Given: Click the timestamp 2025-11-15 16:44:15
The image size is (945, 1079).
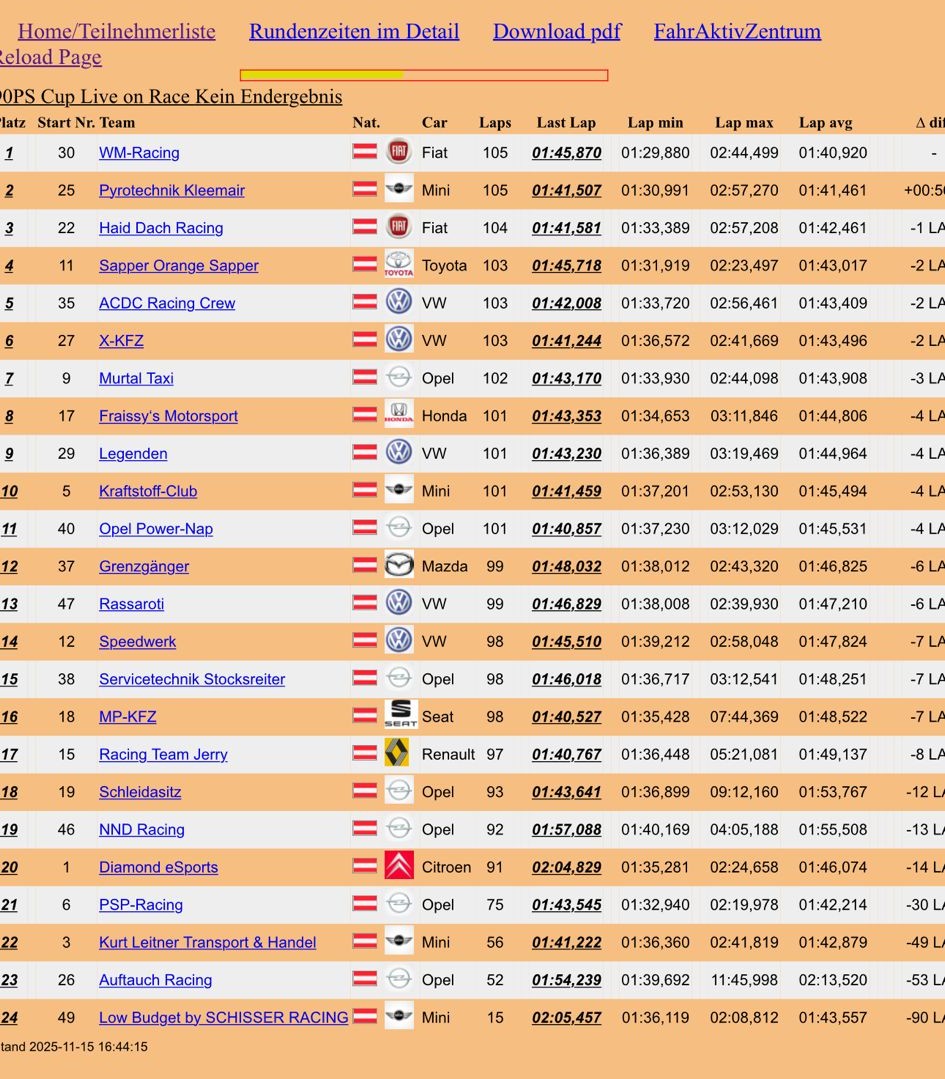Looking at the screenshot, I should [x=88, y=1047].
